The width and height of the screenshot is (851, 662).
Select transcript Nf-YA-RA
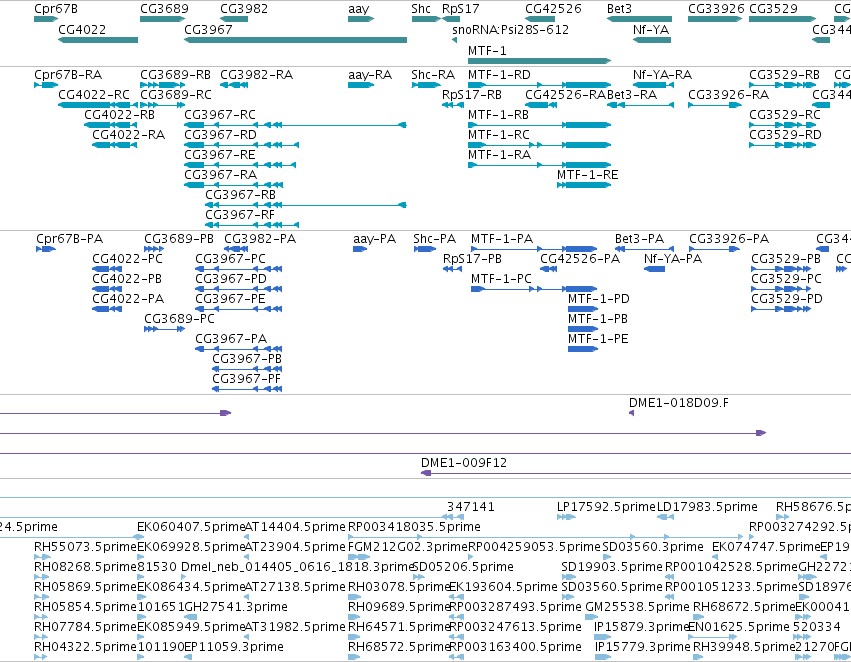tap(662, 74)
